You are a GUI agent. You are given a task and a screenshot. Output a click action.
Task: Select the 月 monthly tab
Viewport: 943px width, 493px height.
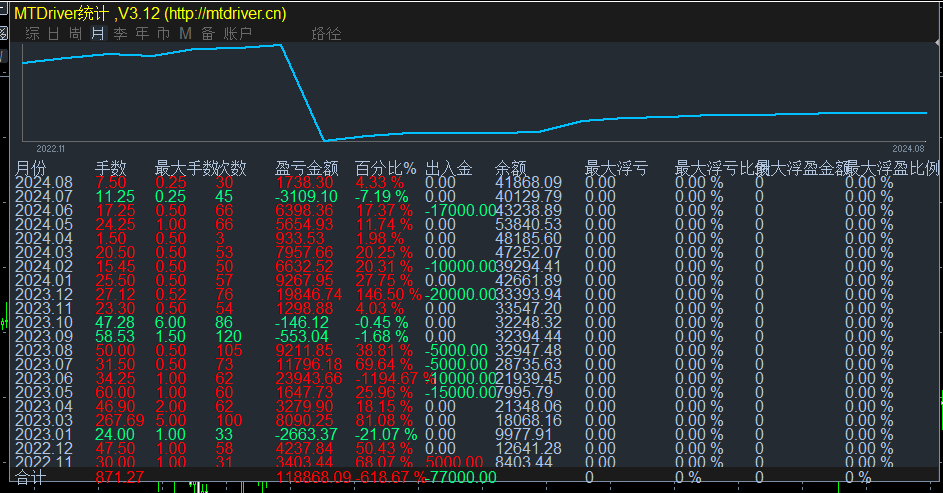click(98, 34)
